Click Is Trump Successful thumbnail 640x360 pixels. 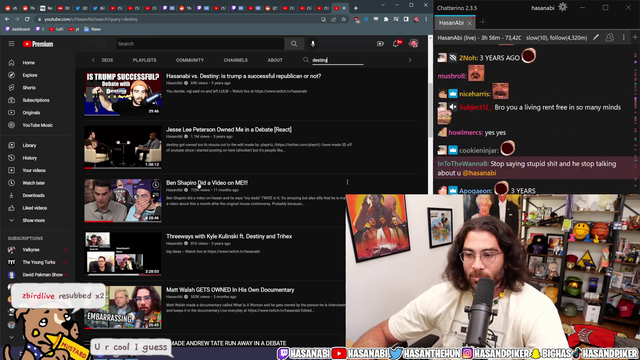tap(123, 94)
